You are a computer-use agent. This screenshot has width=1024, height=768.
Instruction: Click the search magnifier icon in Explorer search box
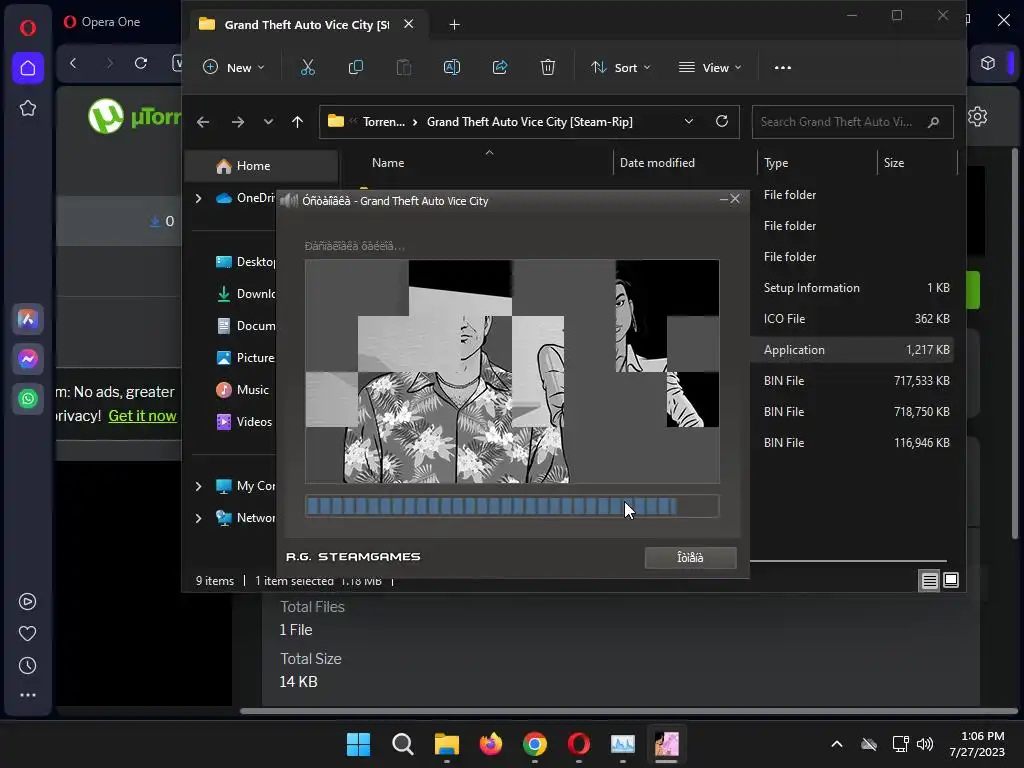click(933, 122)
